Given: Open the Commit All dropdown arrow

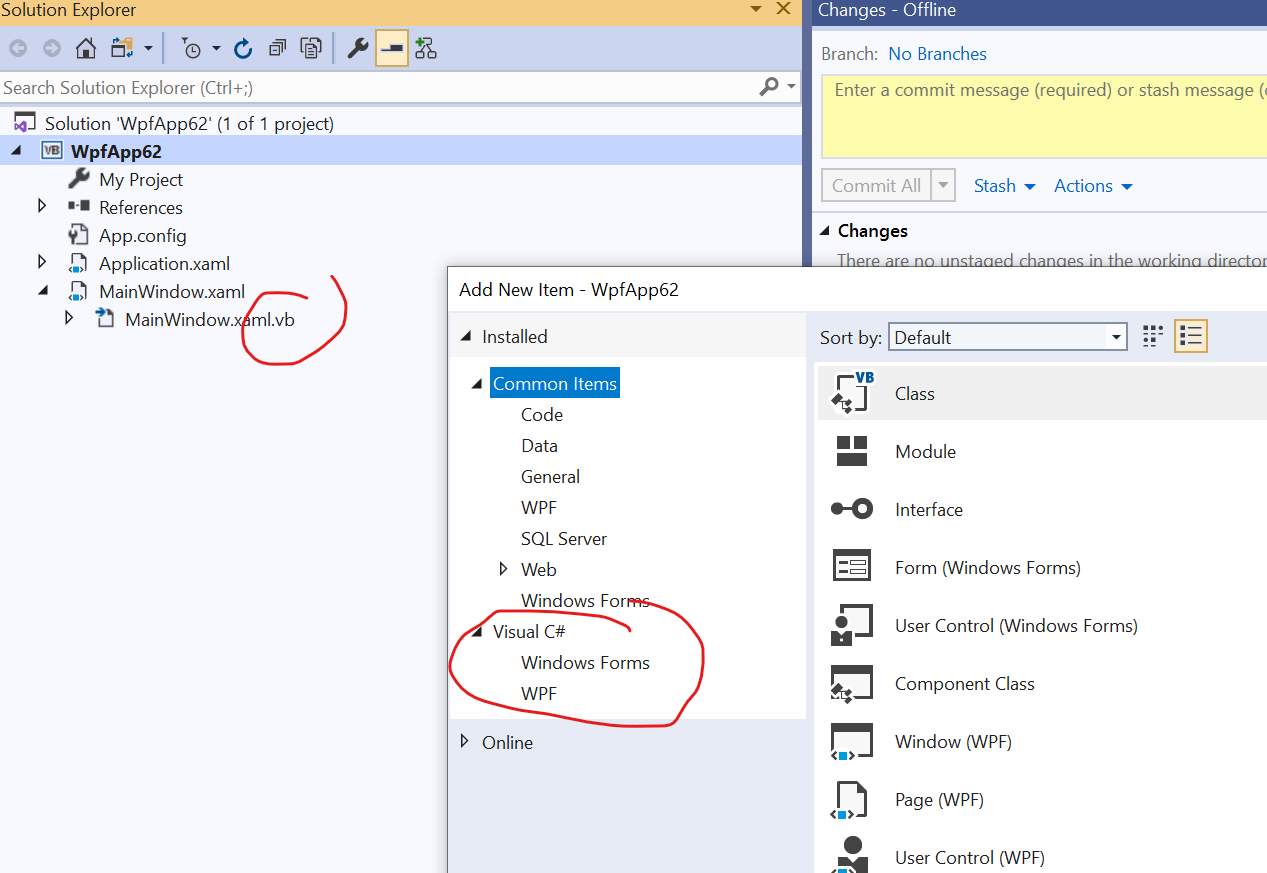Looking at the screenshot, I should click(944, 186).
